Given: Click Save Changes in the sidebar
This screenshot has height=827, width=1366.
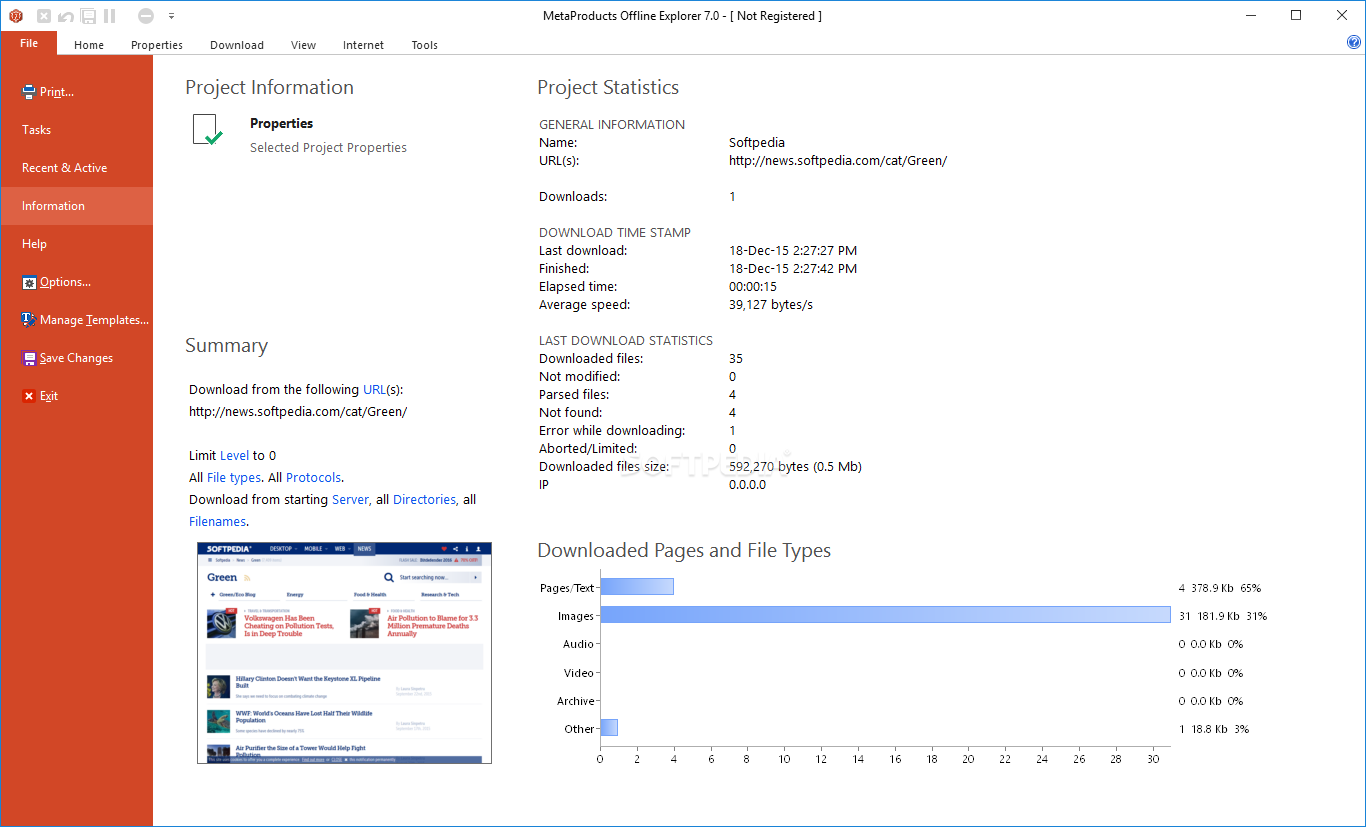Looking at the screenshot, I should pyautogui.click(x=77, y=358).
